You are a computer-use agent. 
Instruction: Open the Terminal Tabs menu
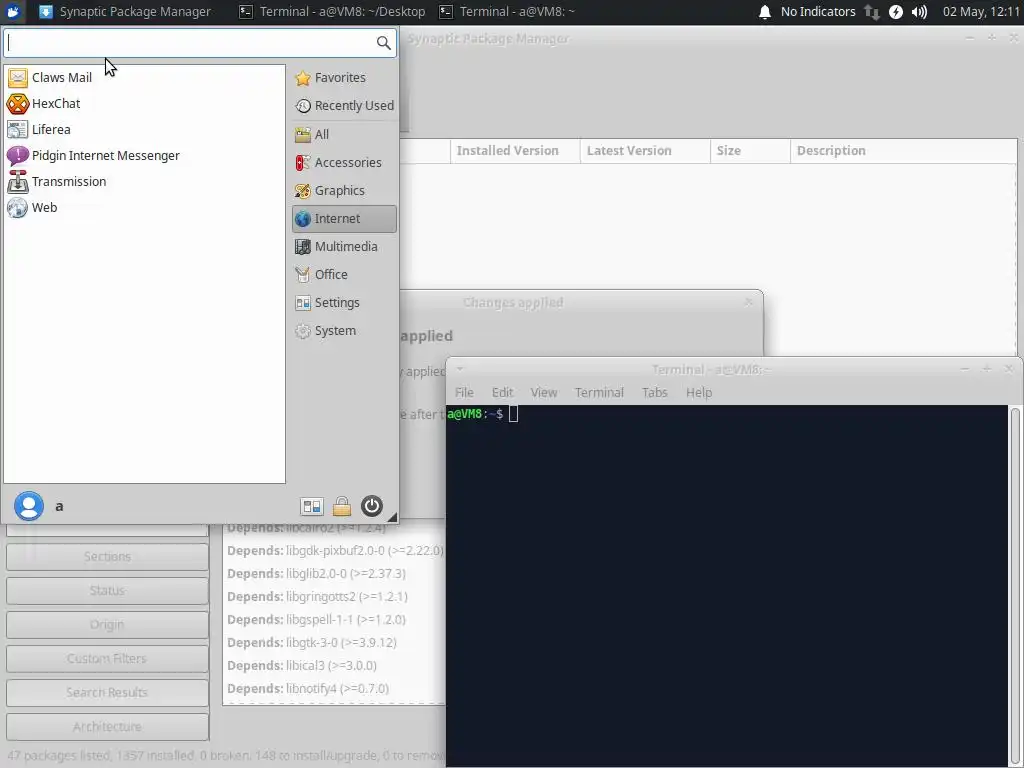pyautogui.click(x=654, y=392)
